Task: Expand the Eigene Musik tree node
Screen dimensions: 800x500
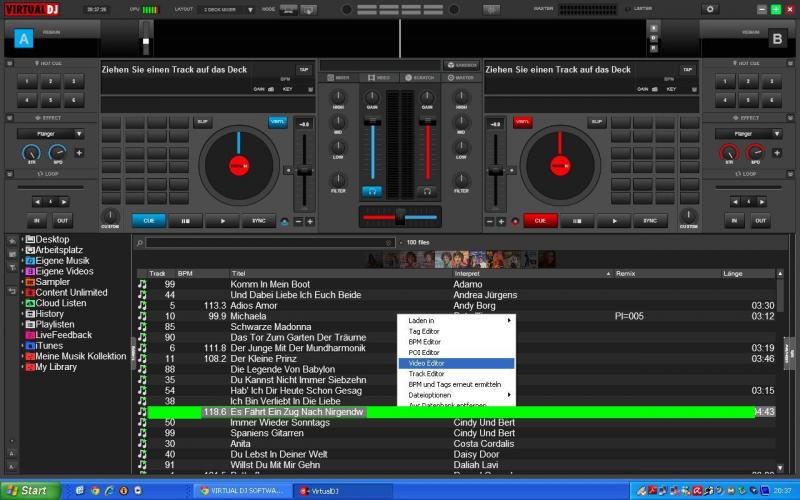Action: coord(23,261)
